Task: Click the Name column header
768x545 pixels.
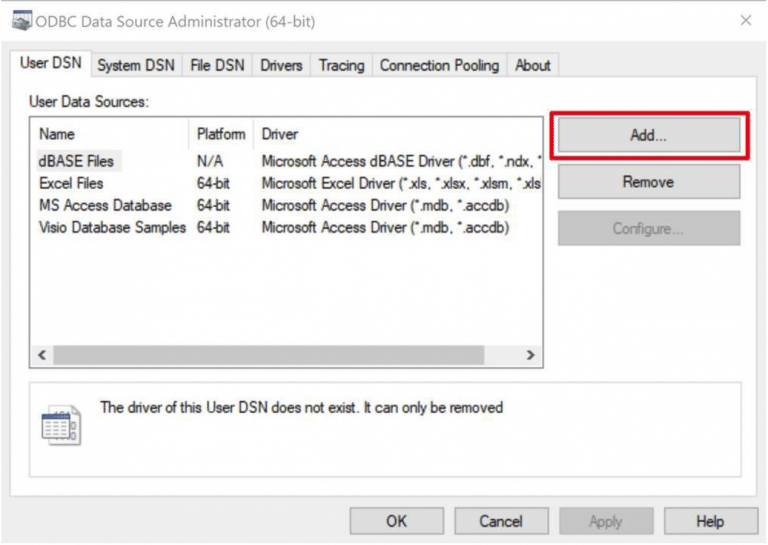Action: coord(110,134)
